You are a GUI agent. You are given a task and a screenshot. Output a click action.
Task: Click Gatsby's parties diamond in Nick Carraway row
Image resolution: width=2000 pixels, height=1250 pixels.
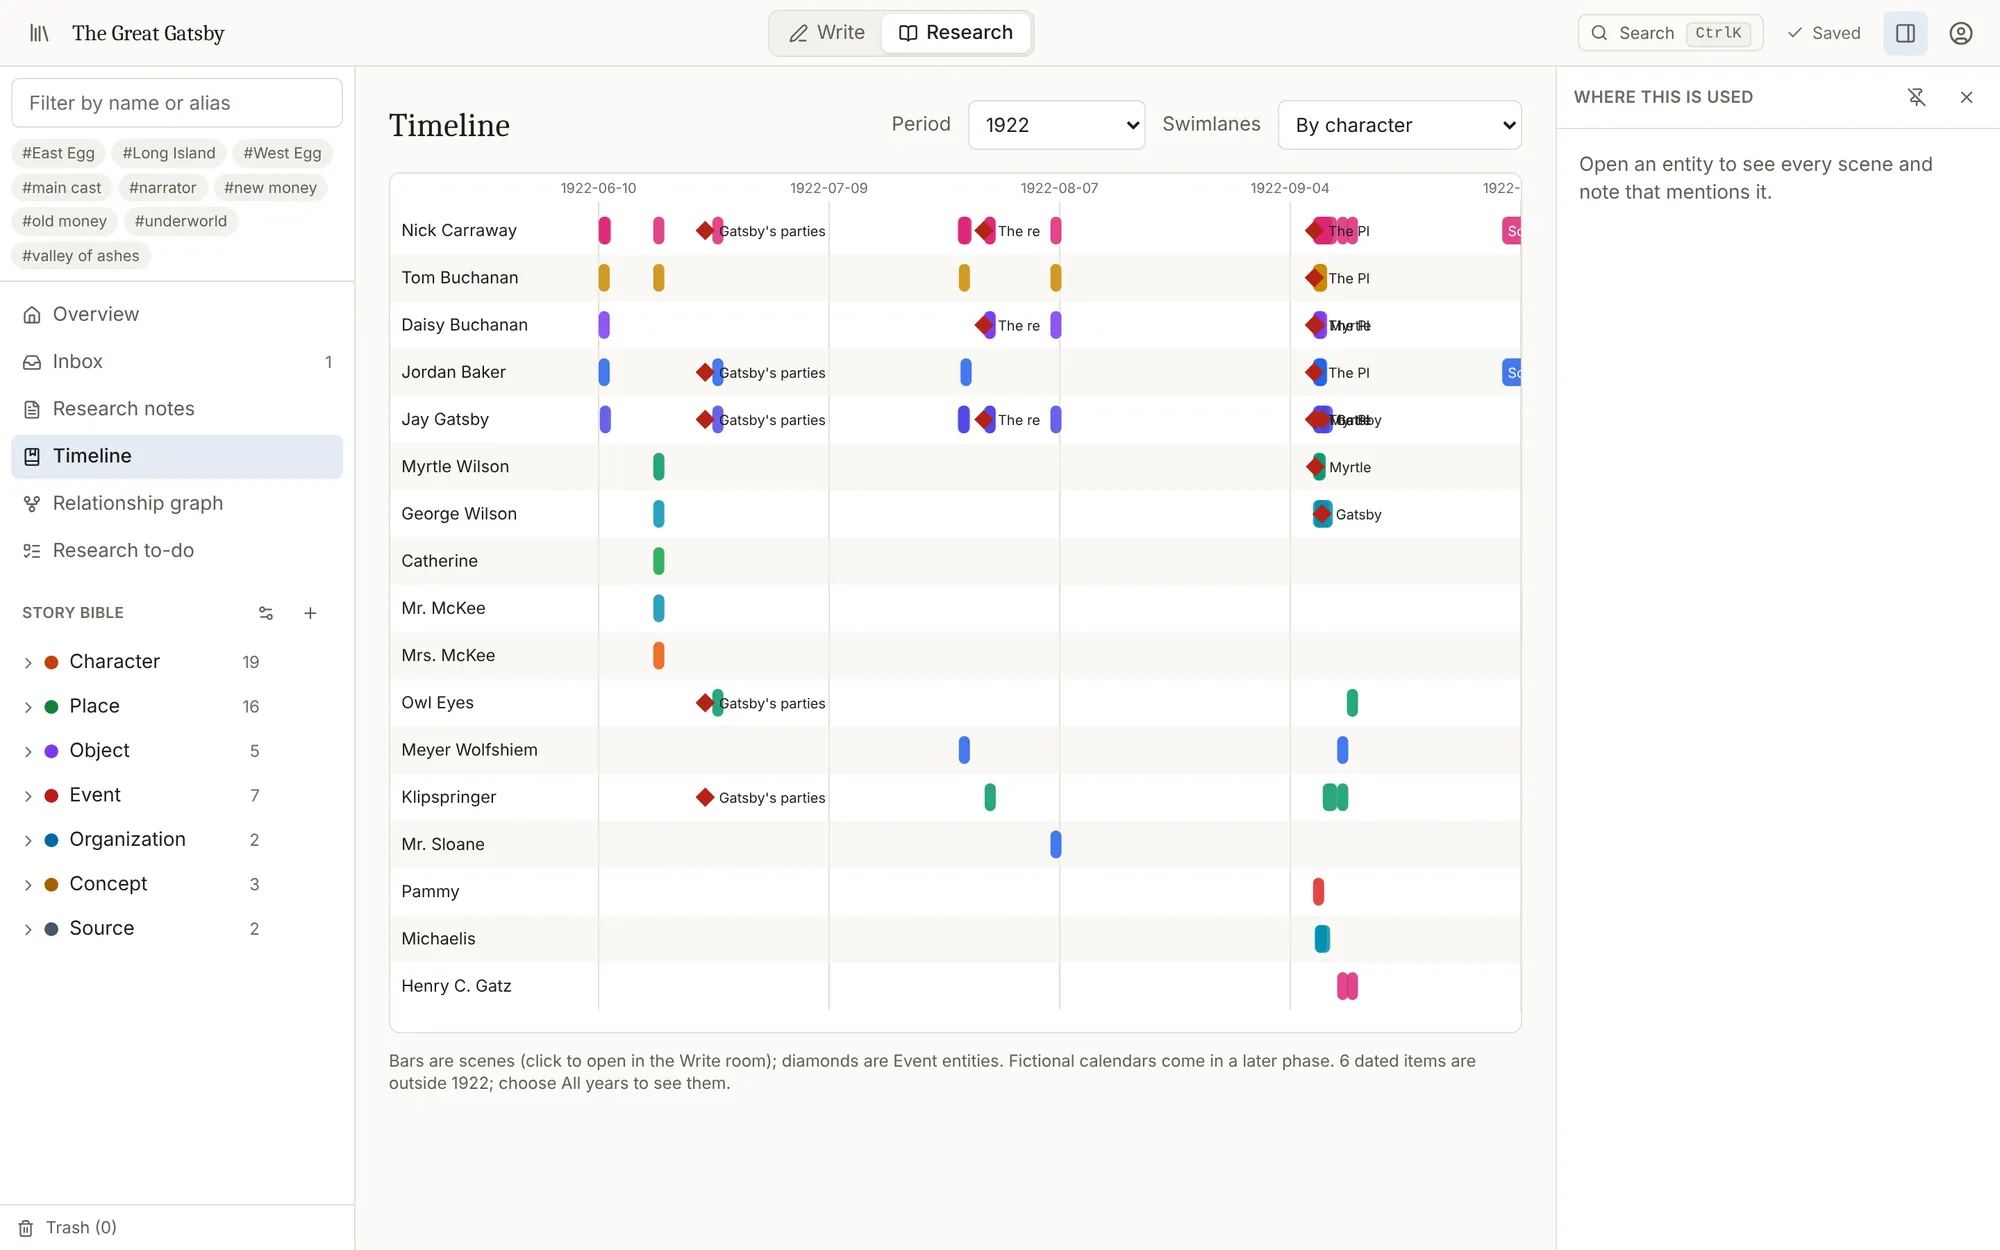(x=705, y=231)
